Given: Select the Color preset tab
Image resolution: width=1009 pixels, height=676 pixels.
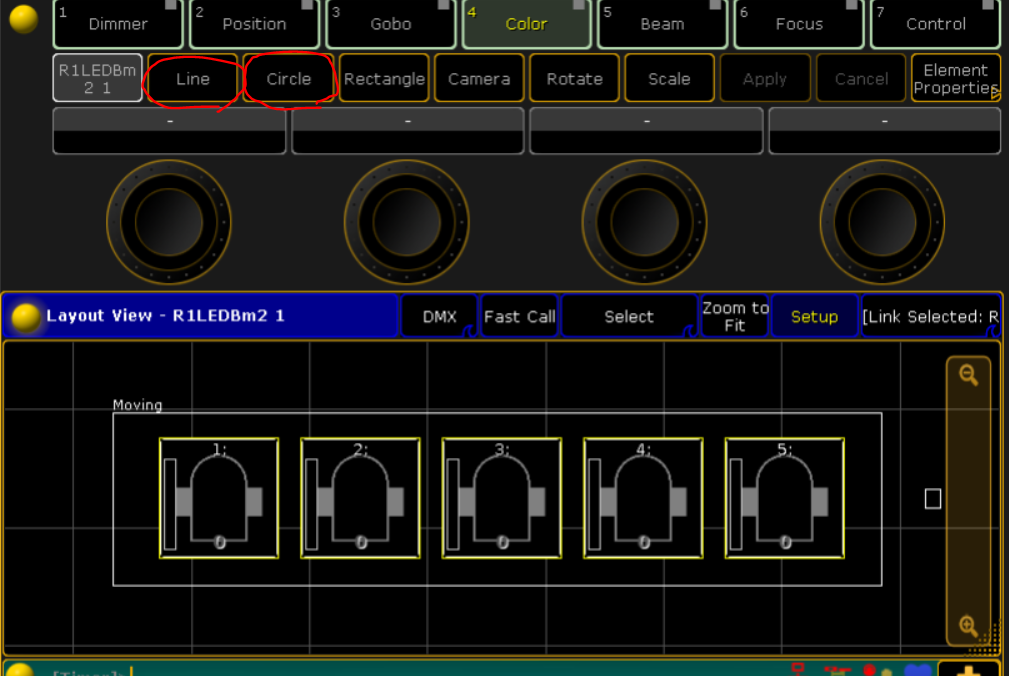Looking at the screenshot, I should coord(527,24).
